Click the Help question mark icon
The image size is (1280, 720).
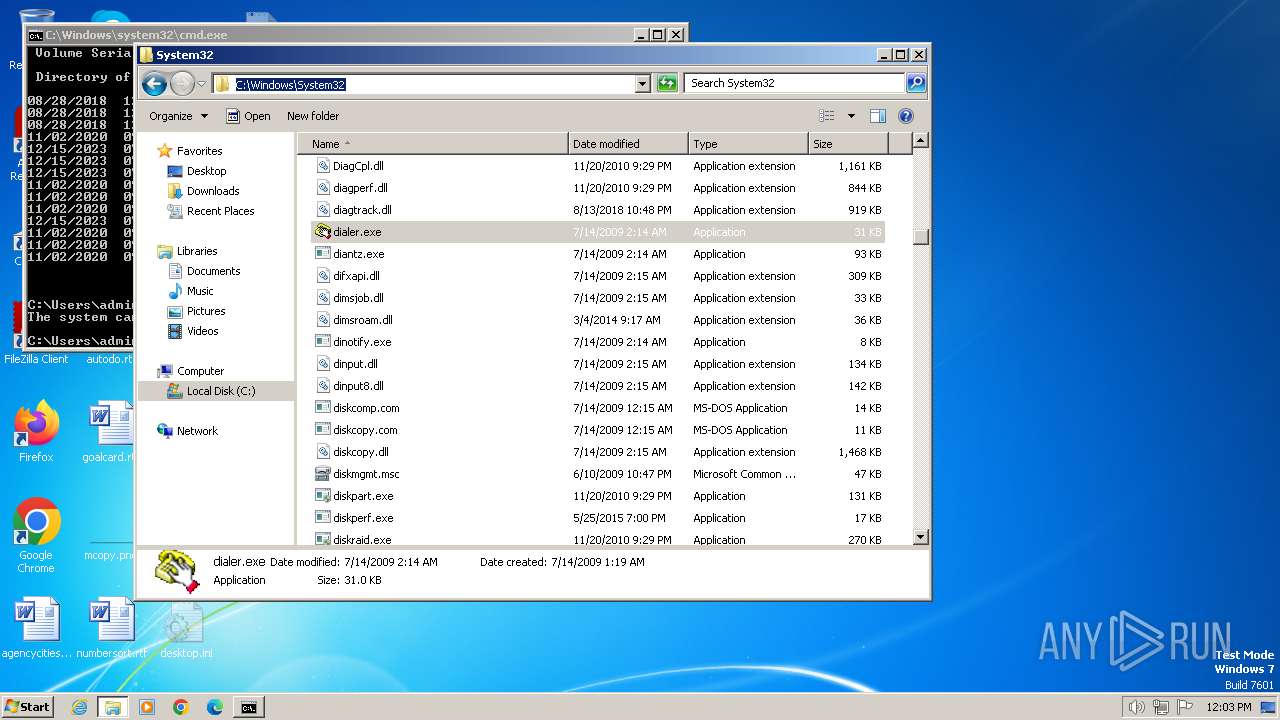(906, 116)
